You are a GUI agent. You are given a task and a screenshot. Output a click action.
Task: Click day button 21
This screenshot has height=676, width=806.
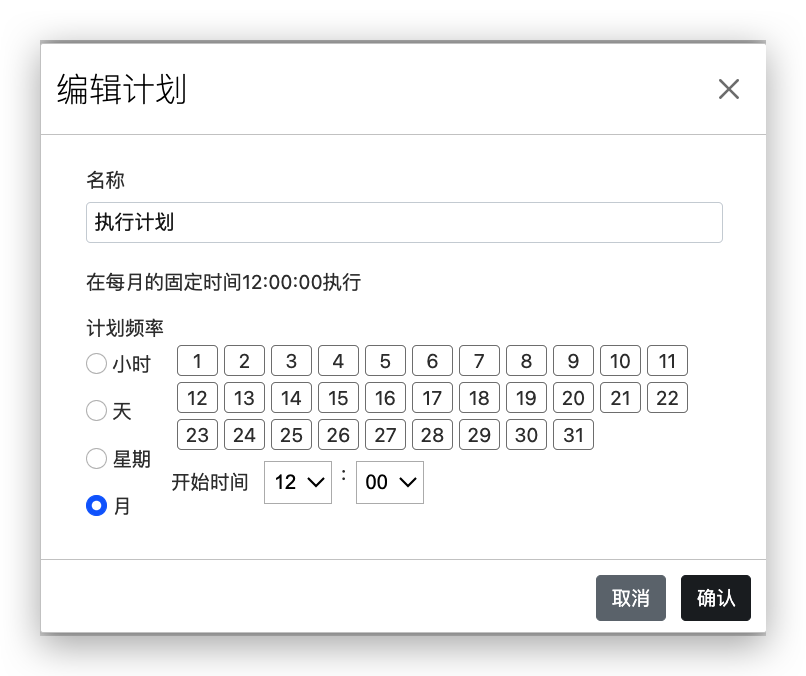point(620,398)
